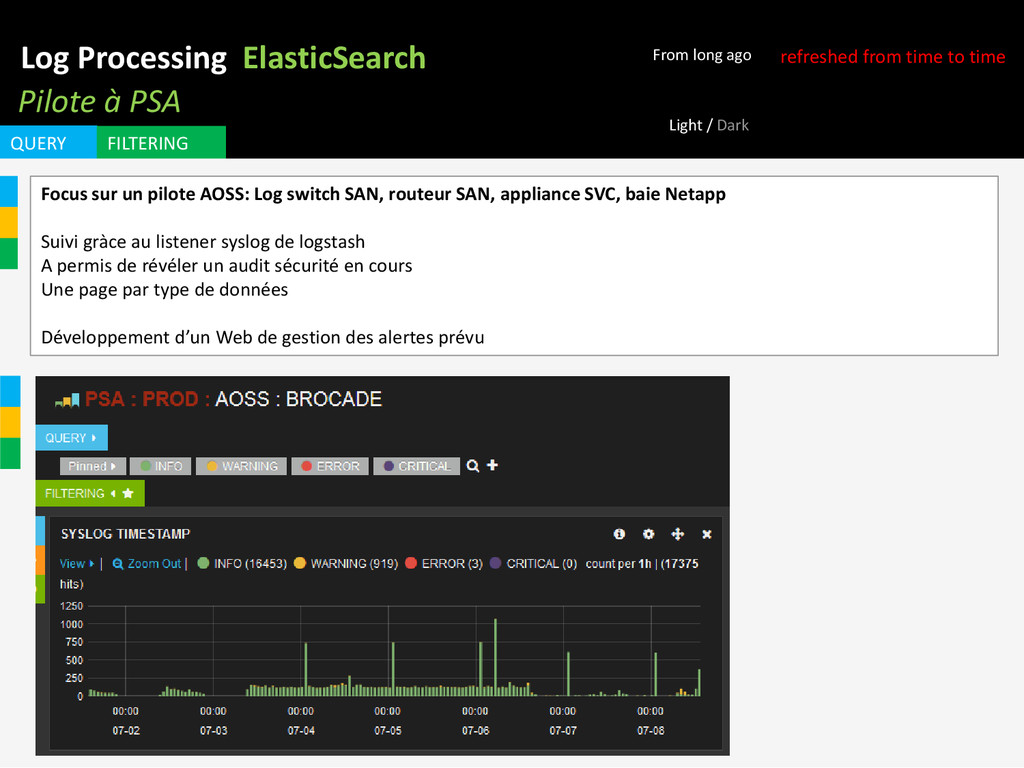Screen dimensions: 1024x768
Task: Click 'From long ago' time range
Action: point(702,56)
